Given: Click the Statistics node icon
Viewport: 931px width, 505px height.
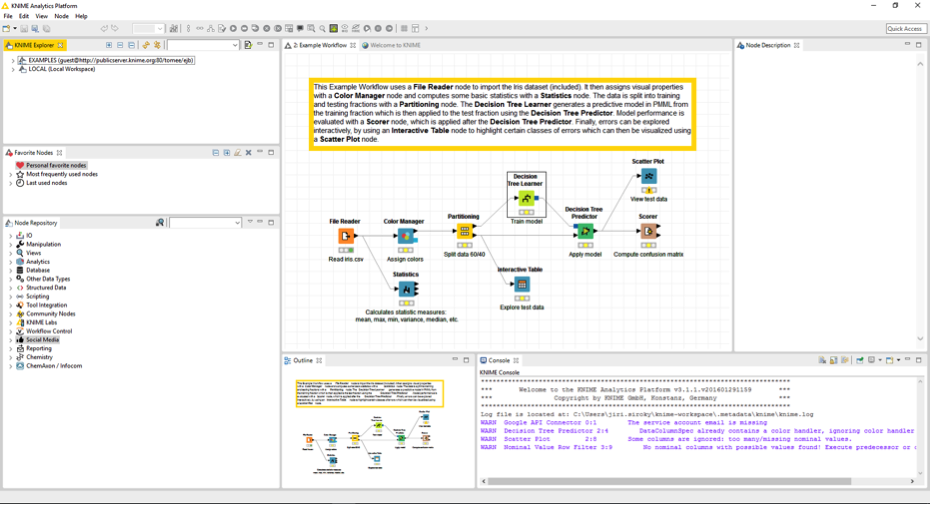Looking at the screenshot, I should click(x=407, y=289).
